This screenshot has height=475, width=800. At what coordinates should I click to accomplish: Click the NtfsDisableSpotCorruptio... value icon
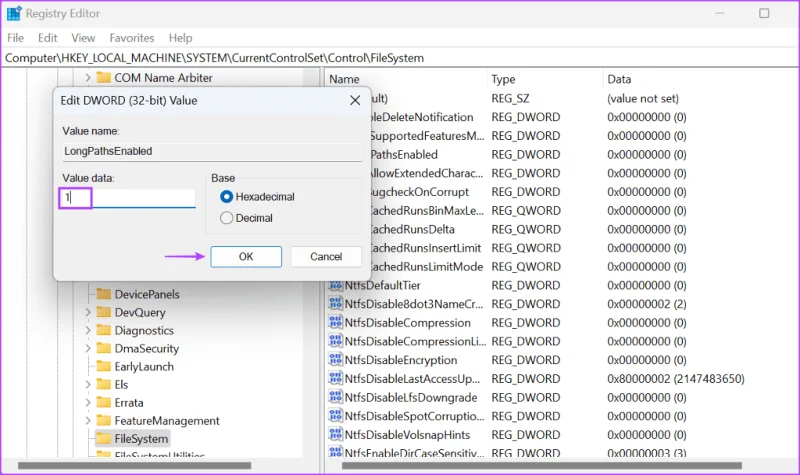[335, 416]
